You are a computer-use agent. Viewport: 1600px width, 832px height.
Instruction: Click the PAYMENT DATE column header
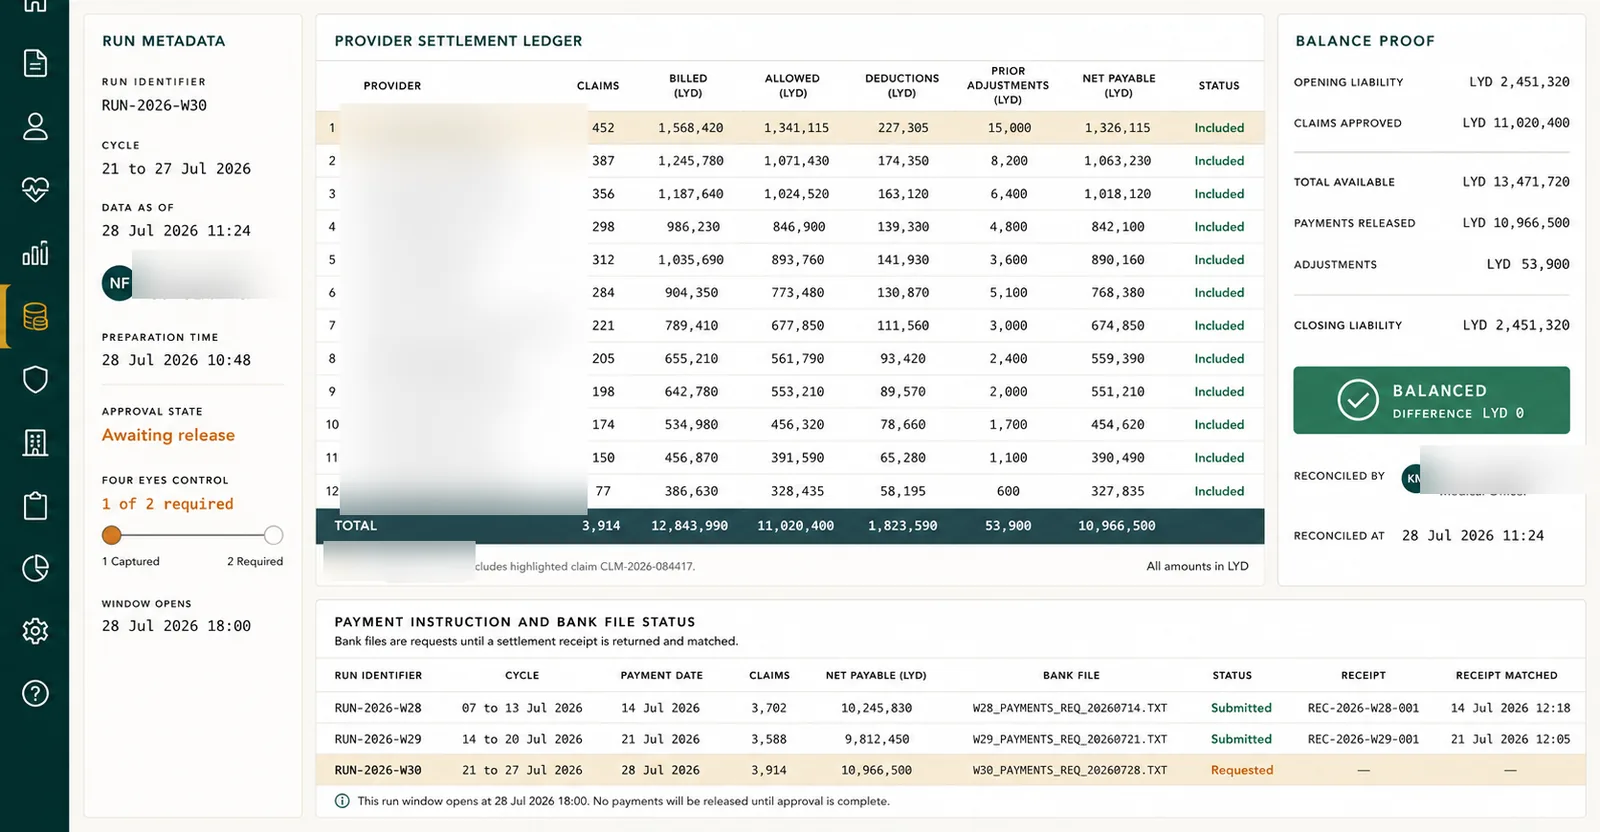661,676
